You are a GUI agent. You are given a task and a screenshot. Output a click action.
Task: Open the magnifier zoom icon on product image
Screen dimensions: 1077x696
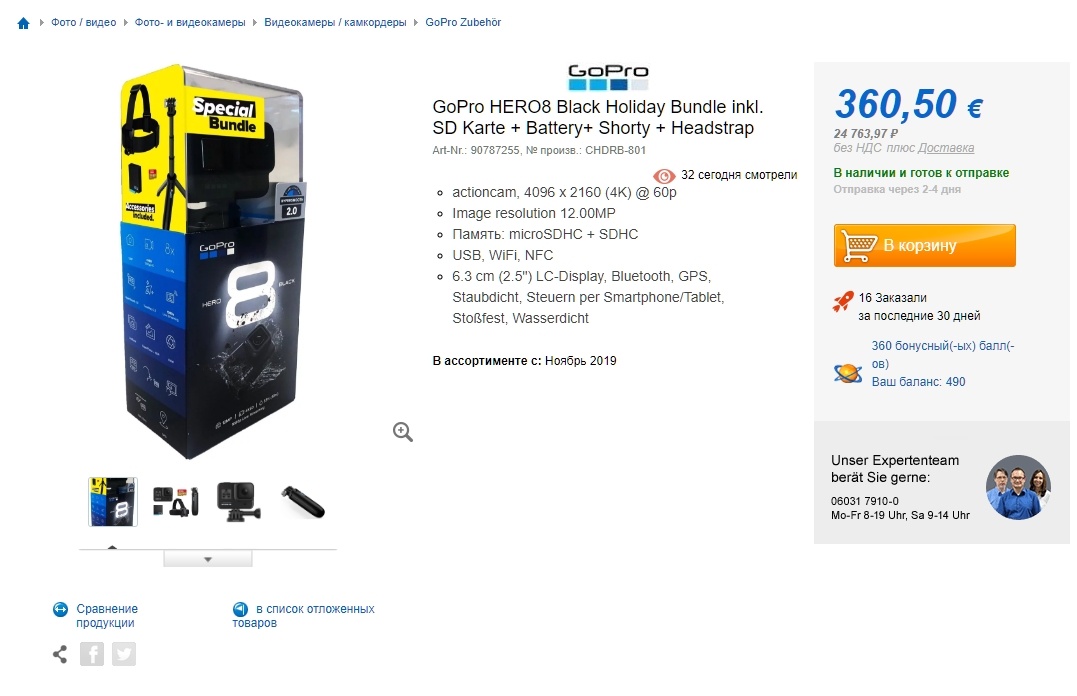click(403, 431)
